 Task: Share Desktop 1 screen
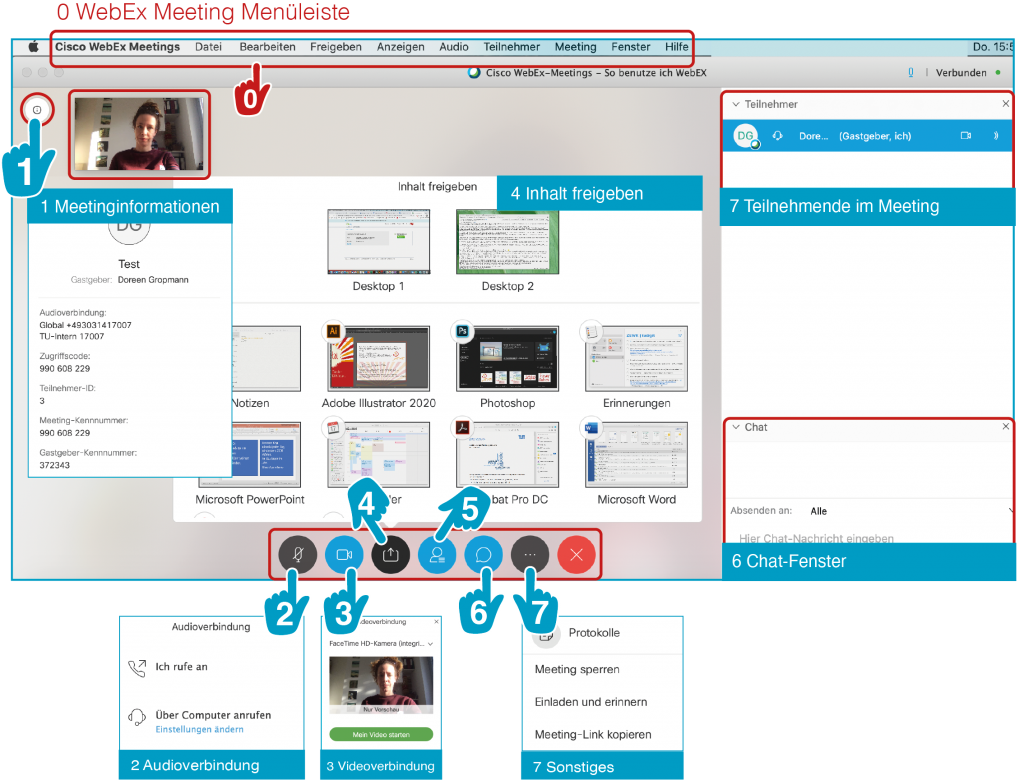point(379,242)
